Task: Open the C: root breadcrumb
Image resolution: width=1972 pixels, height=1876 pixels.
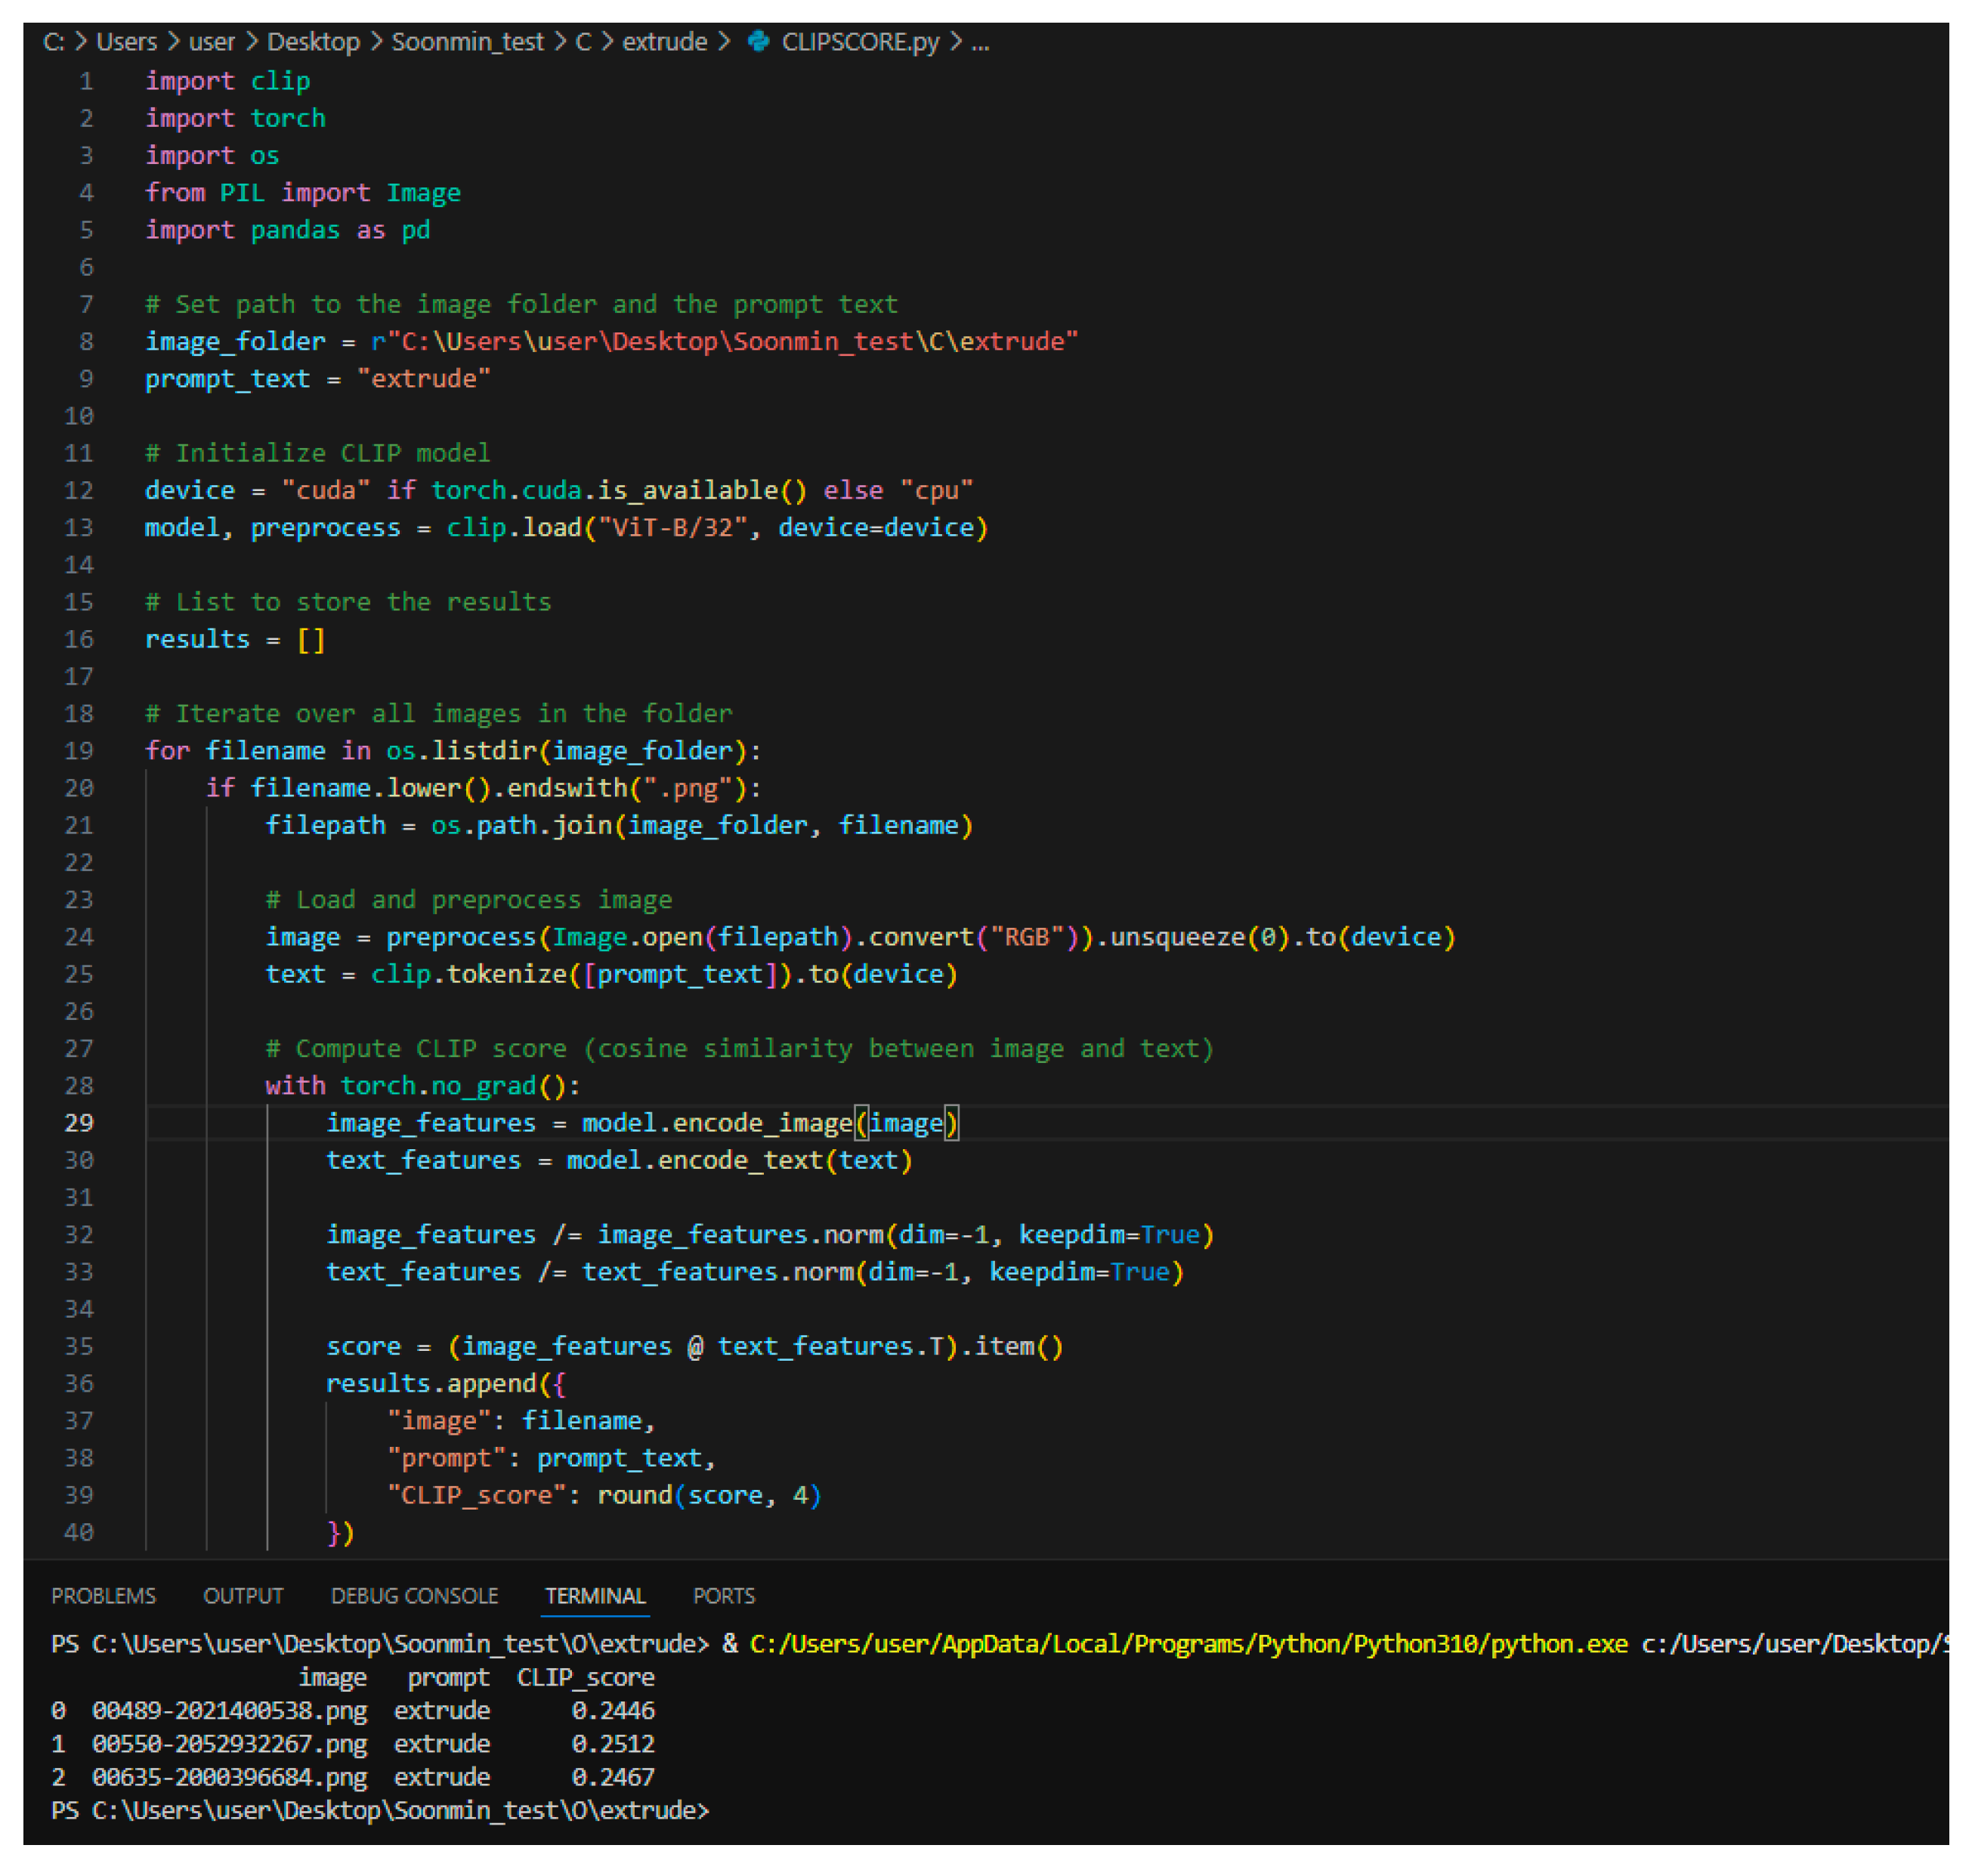Action: tap(54, 42)
